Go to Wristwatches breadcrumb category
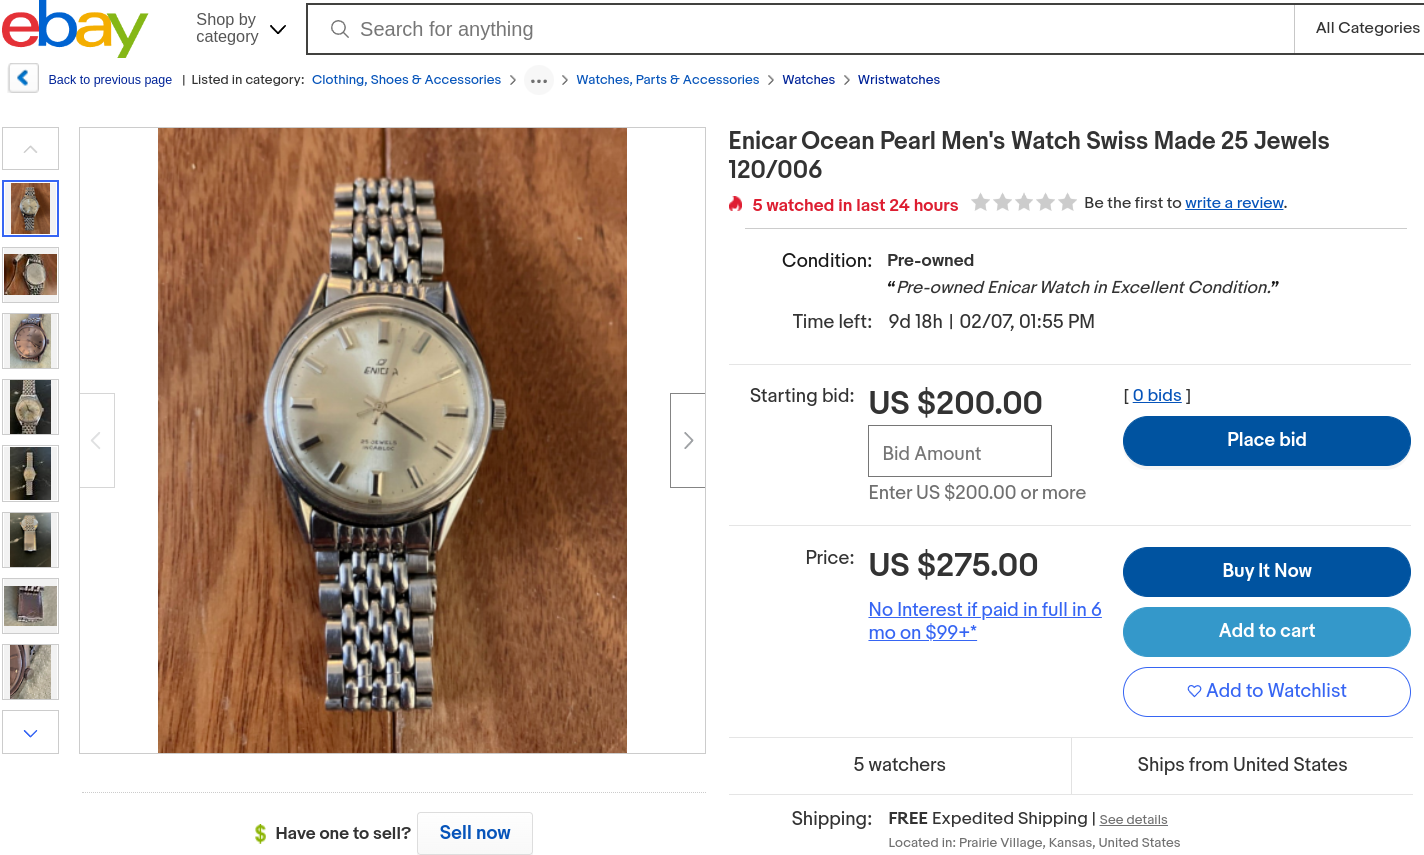 click(898, 80)
